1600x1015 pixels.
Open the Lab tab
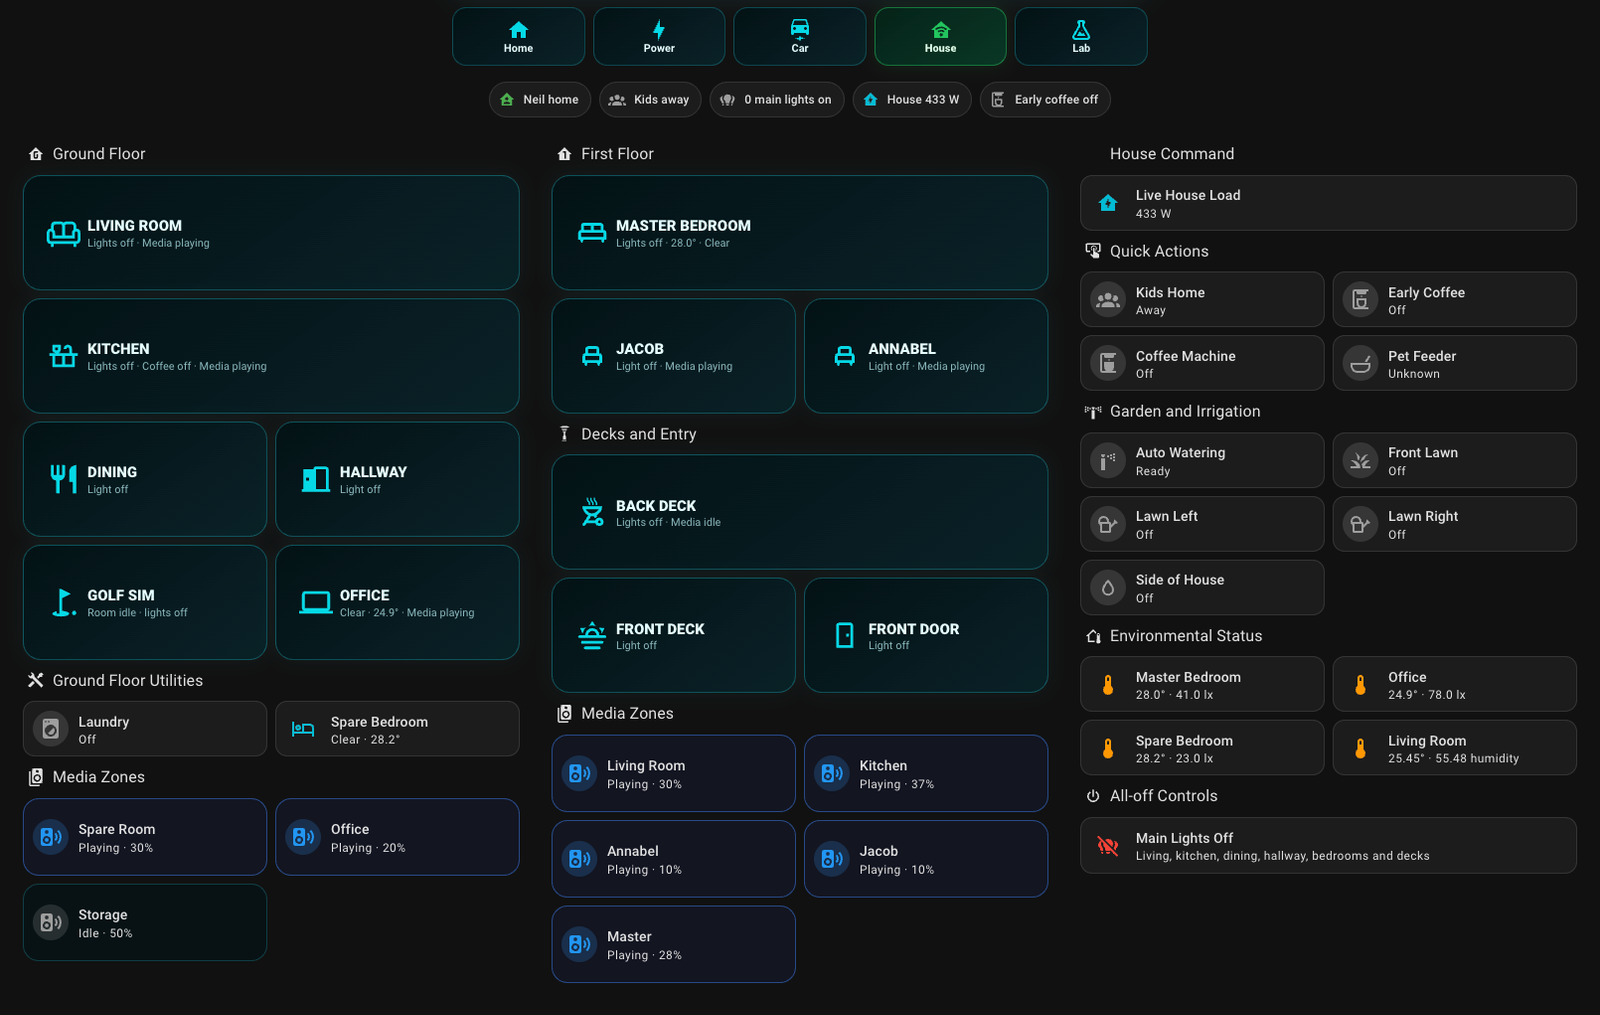click(x=1081, y=37)
